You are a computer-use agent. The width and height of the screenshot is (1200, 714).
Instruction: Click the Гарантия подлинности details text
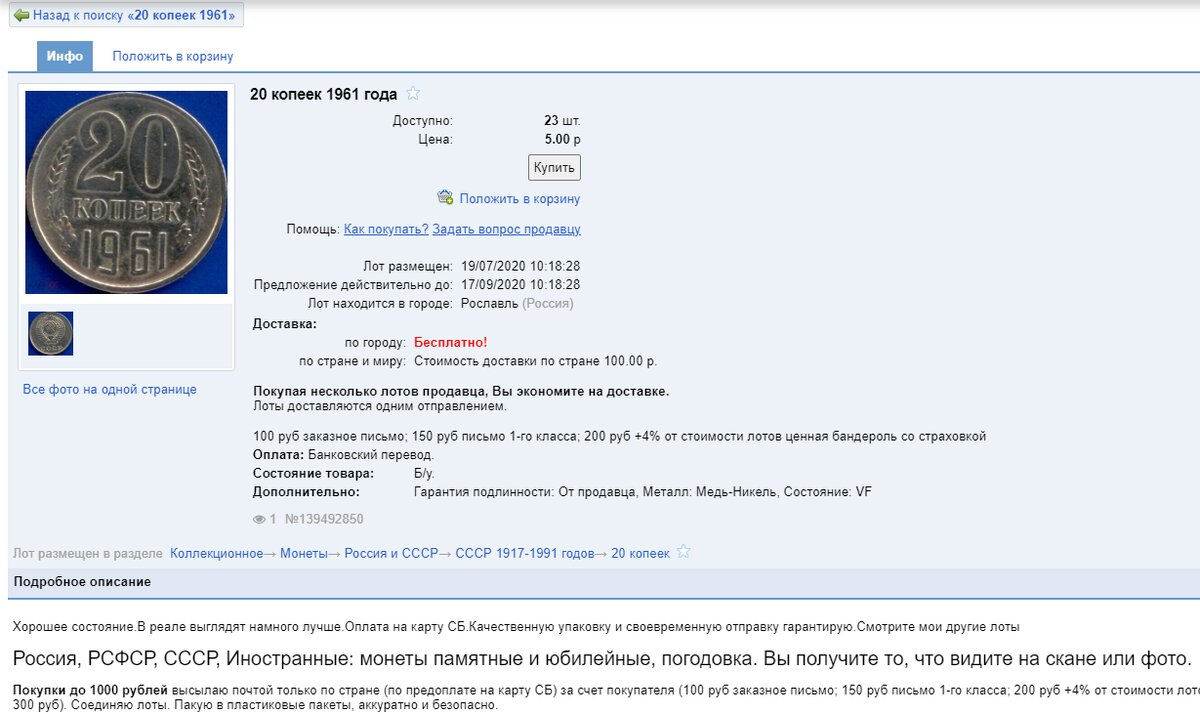(x=643, y=492)
